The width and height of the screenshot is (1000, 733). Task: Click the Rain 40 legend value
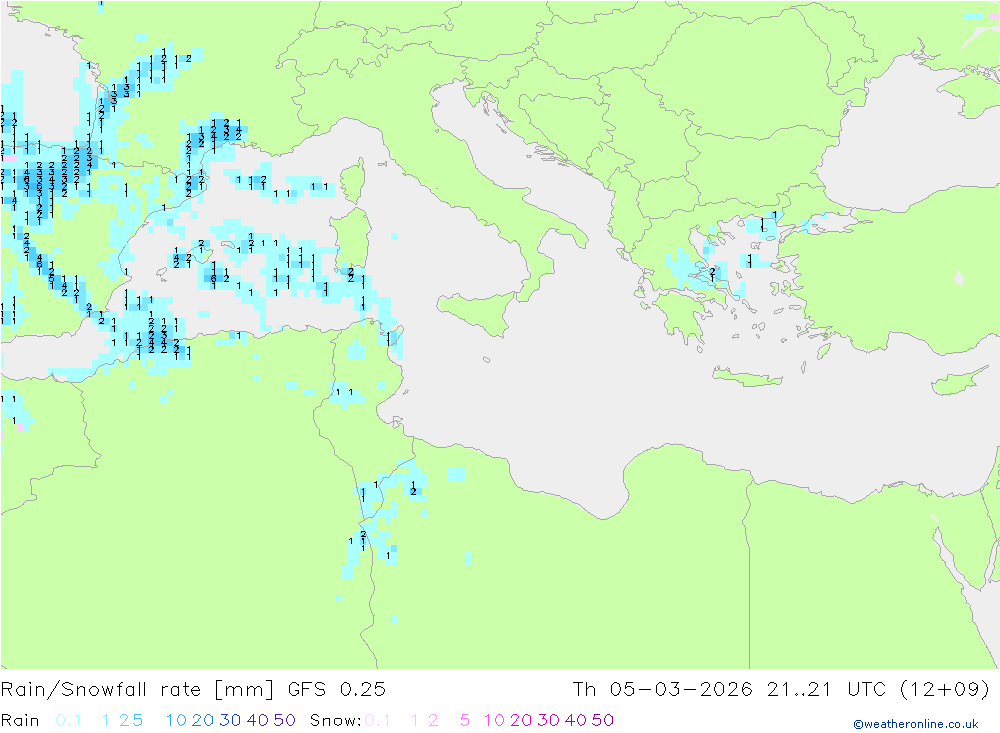[x=258, y=720]
